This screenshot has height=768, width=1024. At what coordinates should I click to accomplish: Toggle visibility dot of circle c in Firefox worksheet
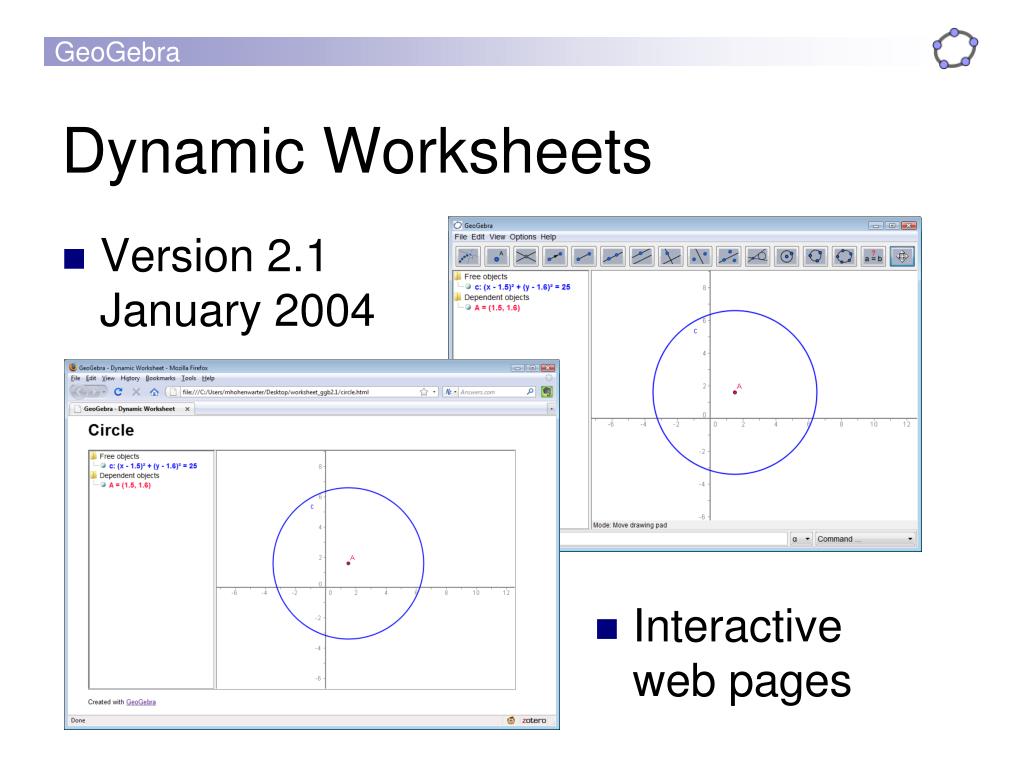tap(103, 466)
